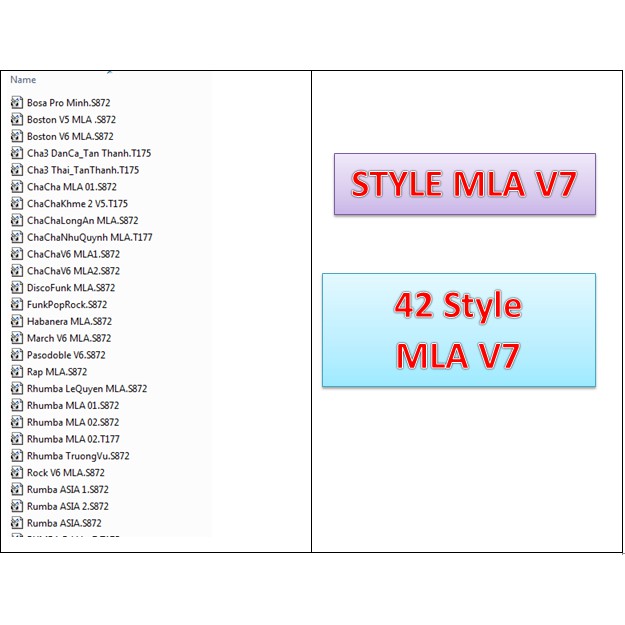This screenshot has height=625, width=625.
Task: Click the icon beside Habanera MLA.S872
Action: [x=17, y=321]
